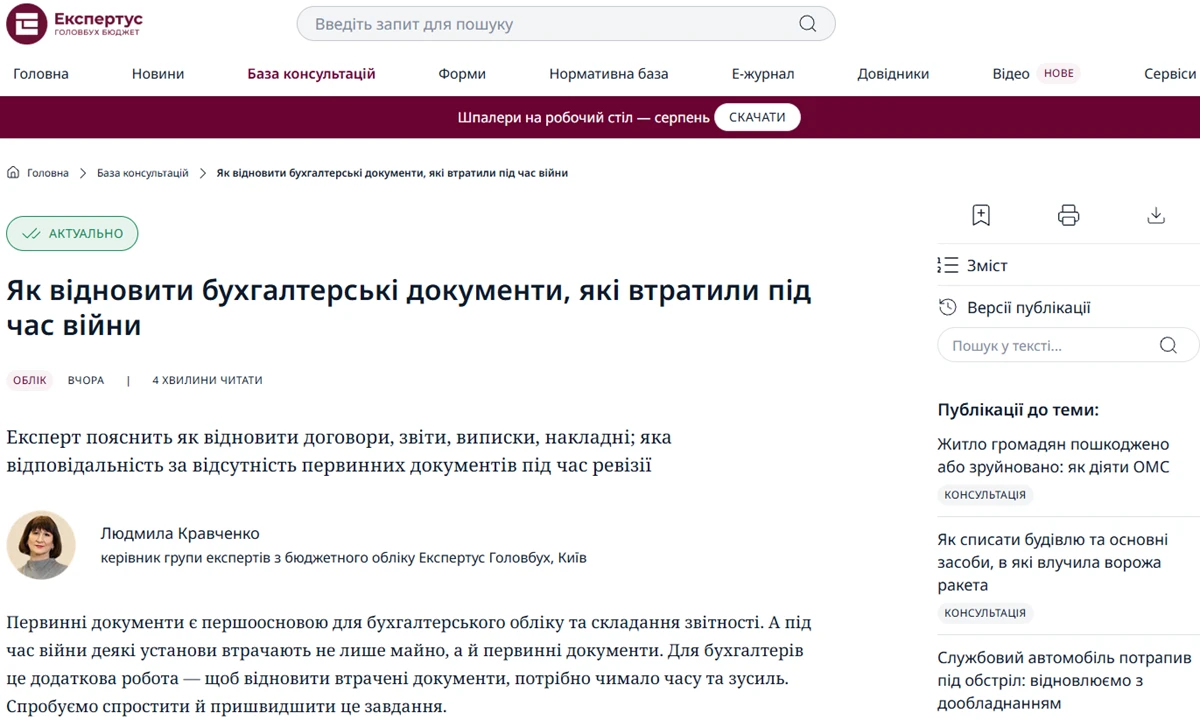
Task: Open 'Житло громадян пошкоджено або зруйновано' article
Action: click(x=1053, y=455)
